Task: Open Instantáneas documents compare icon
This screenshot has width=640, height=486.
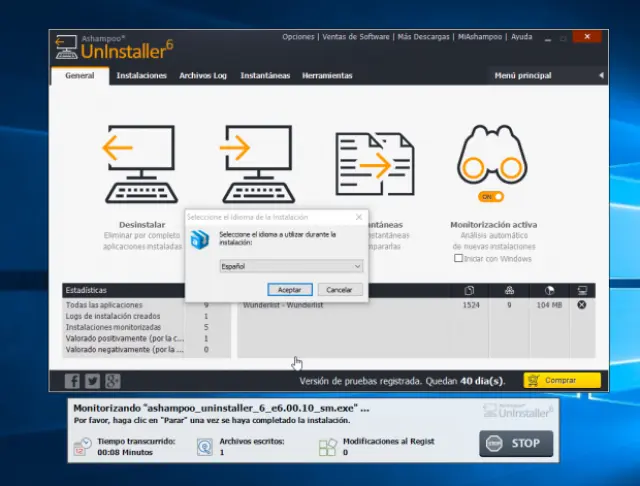Action: (374, 164)
